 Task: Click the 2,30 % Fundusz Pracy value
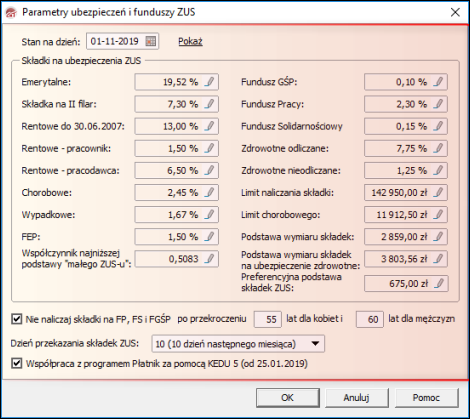[x=412, y=104]
